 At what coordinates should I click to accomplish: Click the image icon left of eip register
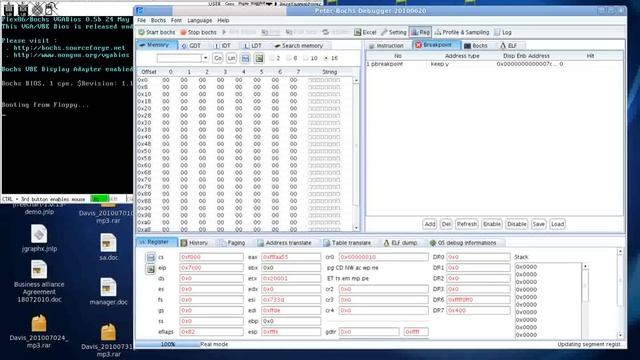(x=151, y=269)
